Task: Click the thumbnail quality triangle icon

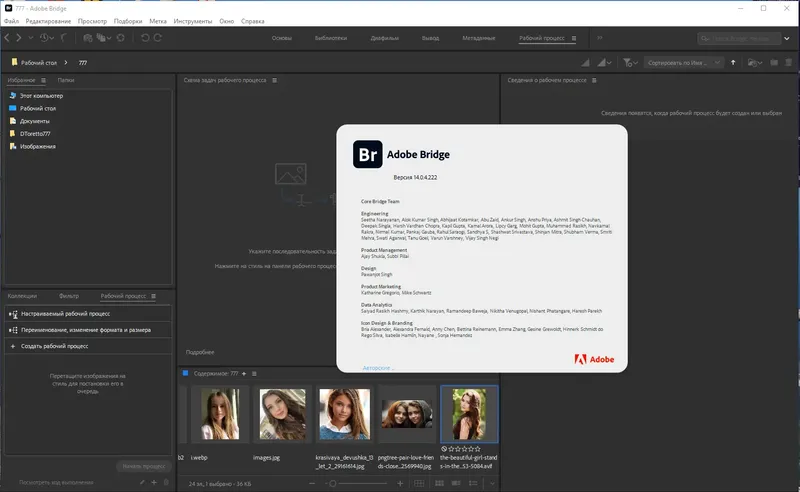Action: point(586,62)
